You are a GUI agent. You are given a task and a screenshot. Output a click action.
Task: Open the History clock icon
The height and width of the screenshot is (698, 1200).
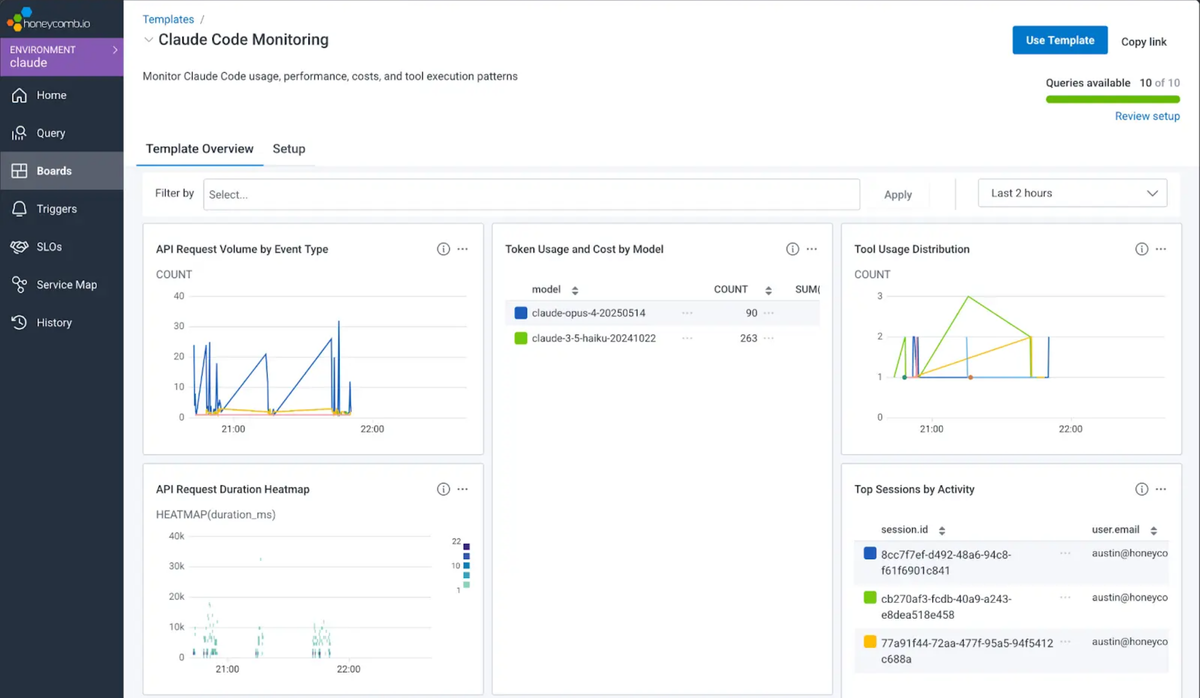(19, 323)
